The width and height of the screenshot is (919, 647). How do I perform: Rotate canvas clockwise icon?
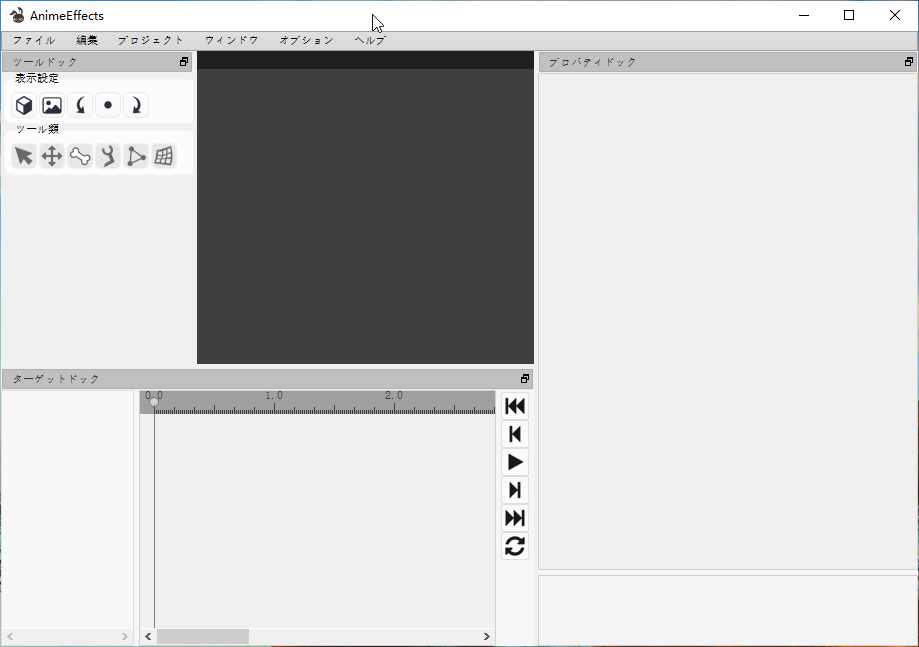pyautogui.click(x=136, y=105)
